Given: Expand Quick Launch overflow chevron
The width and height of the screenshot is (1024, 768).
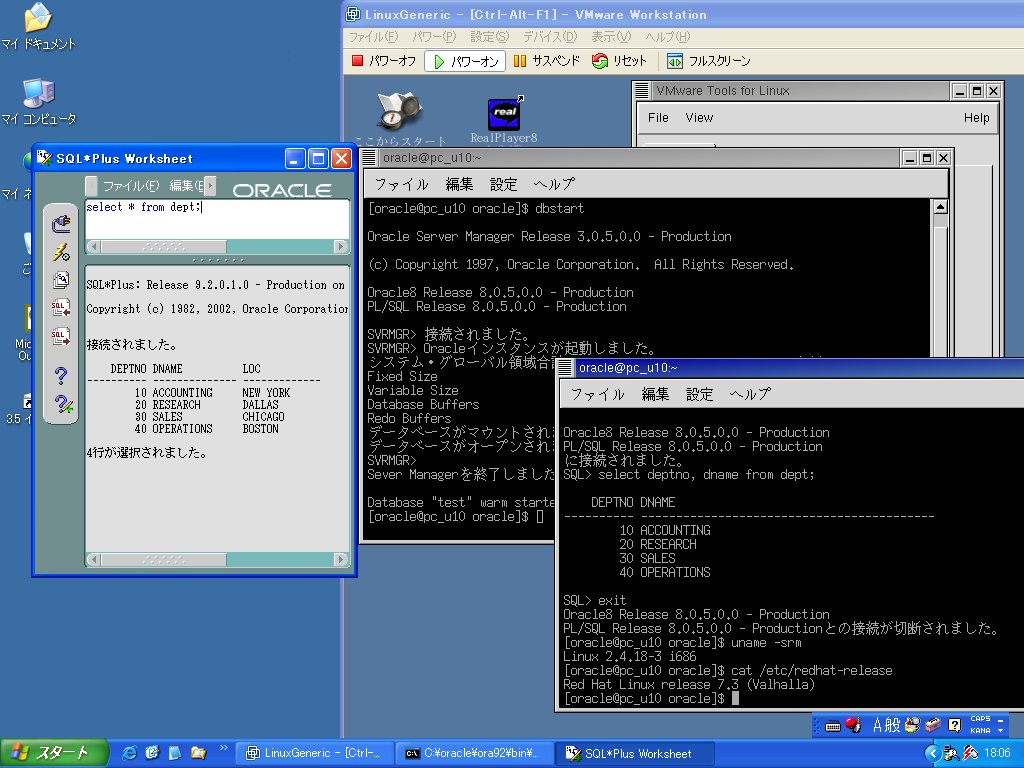Looking at the screenshot, I should pyautogui.click(x=223, y=748).
